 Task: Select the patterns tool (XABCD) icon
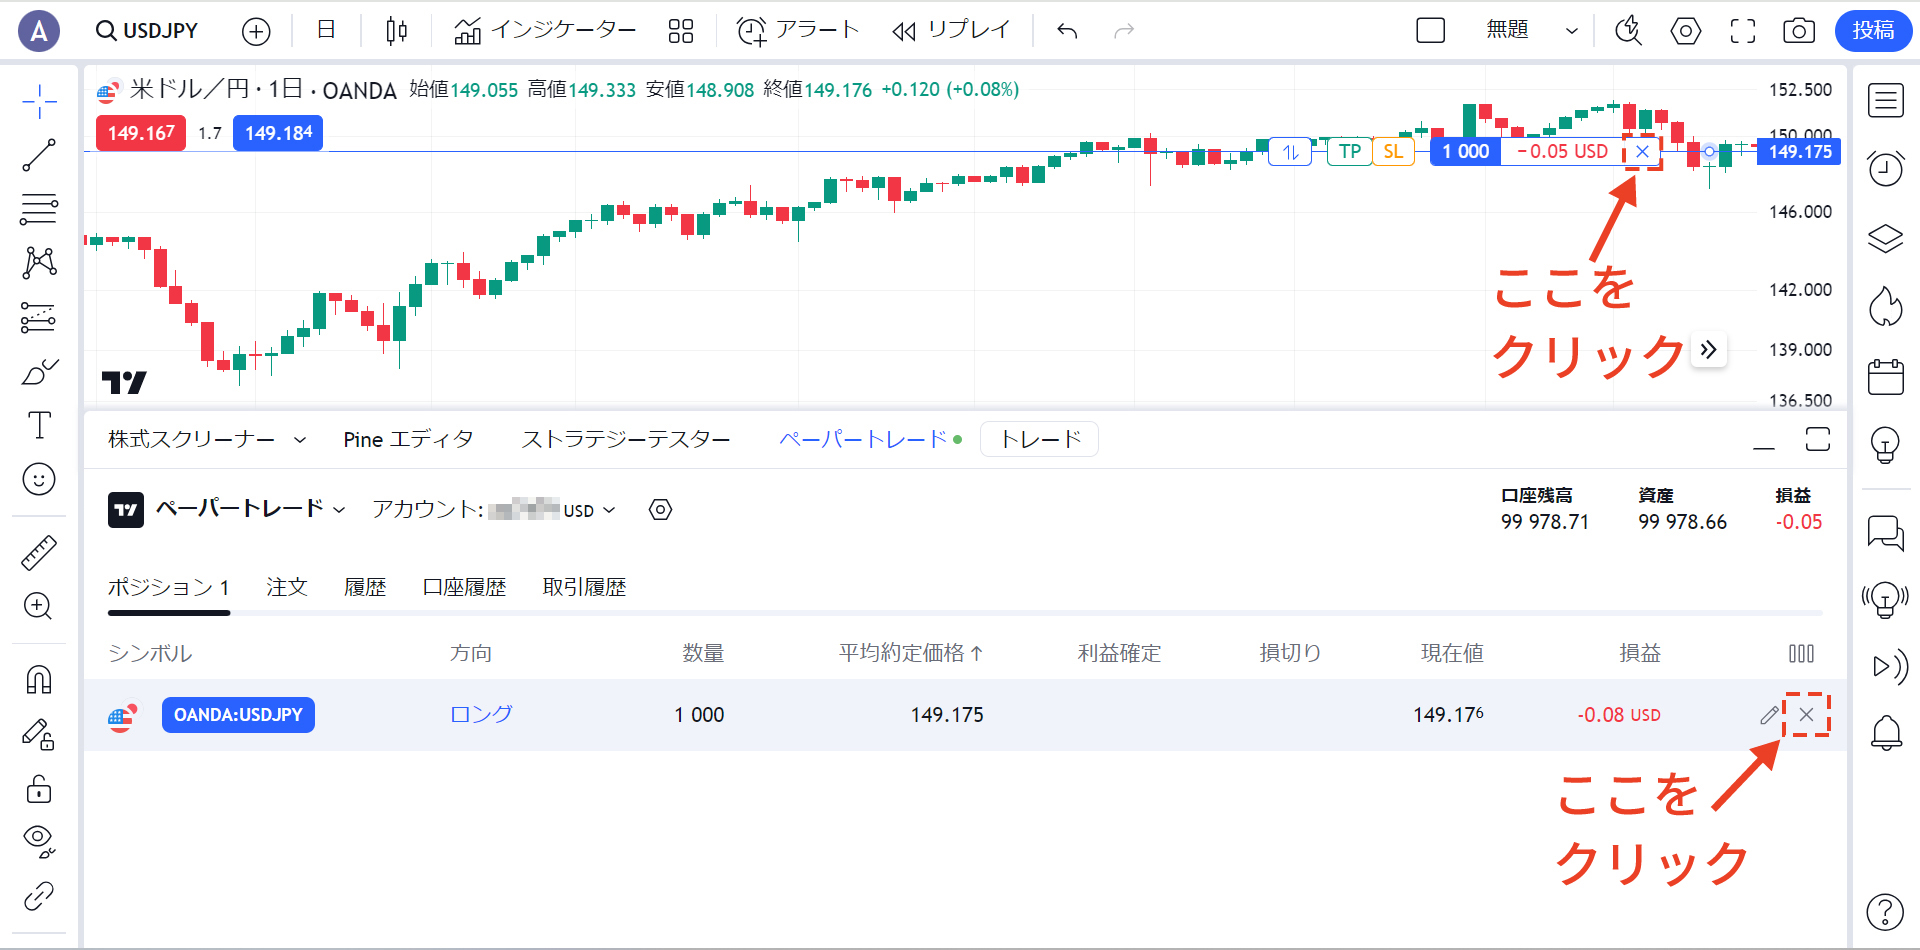[39, 263]
